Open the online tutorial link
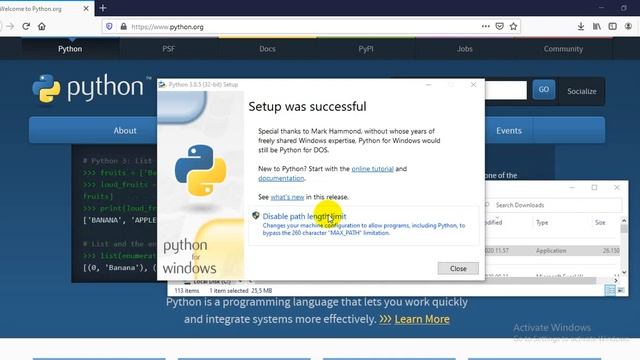This screenshot has width=640, height=360. pyautogui.click(x=373, y=169)
